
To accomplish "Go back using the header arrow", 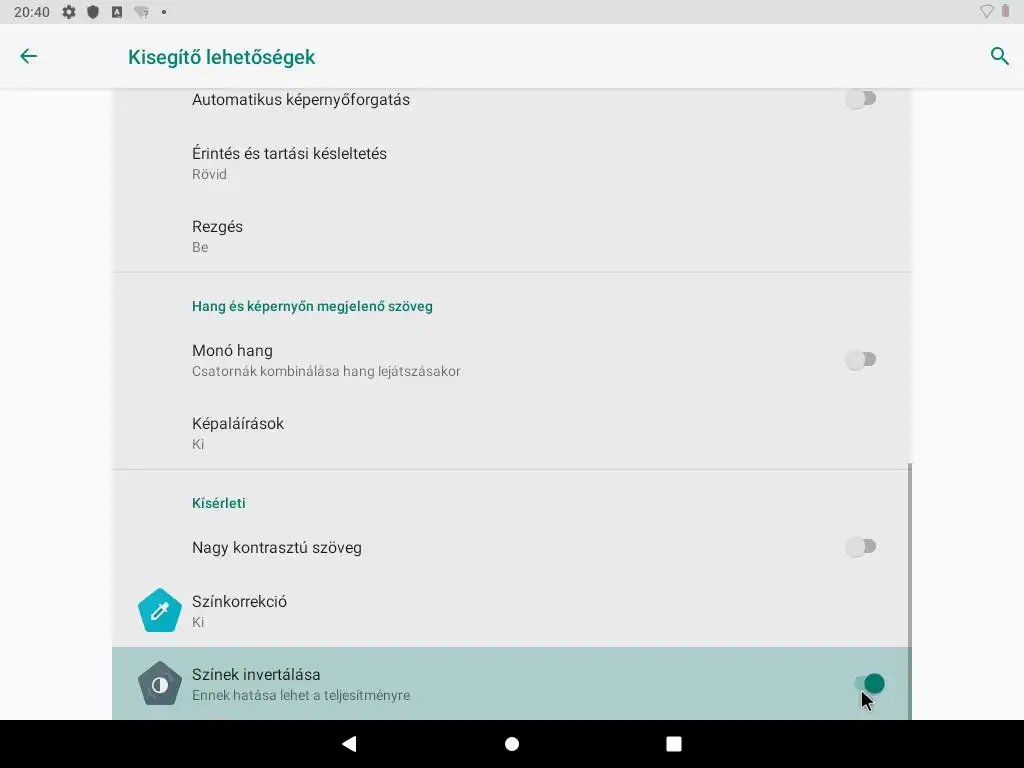I will (28, 56).
